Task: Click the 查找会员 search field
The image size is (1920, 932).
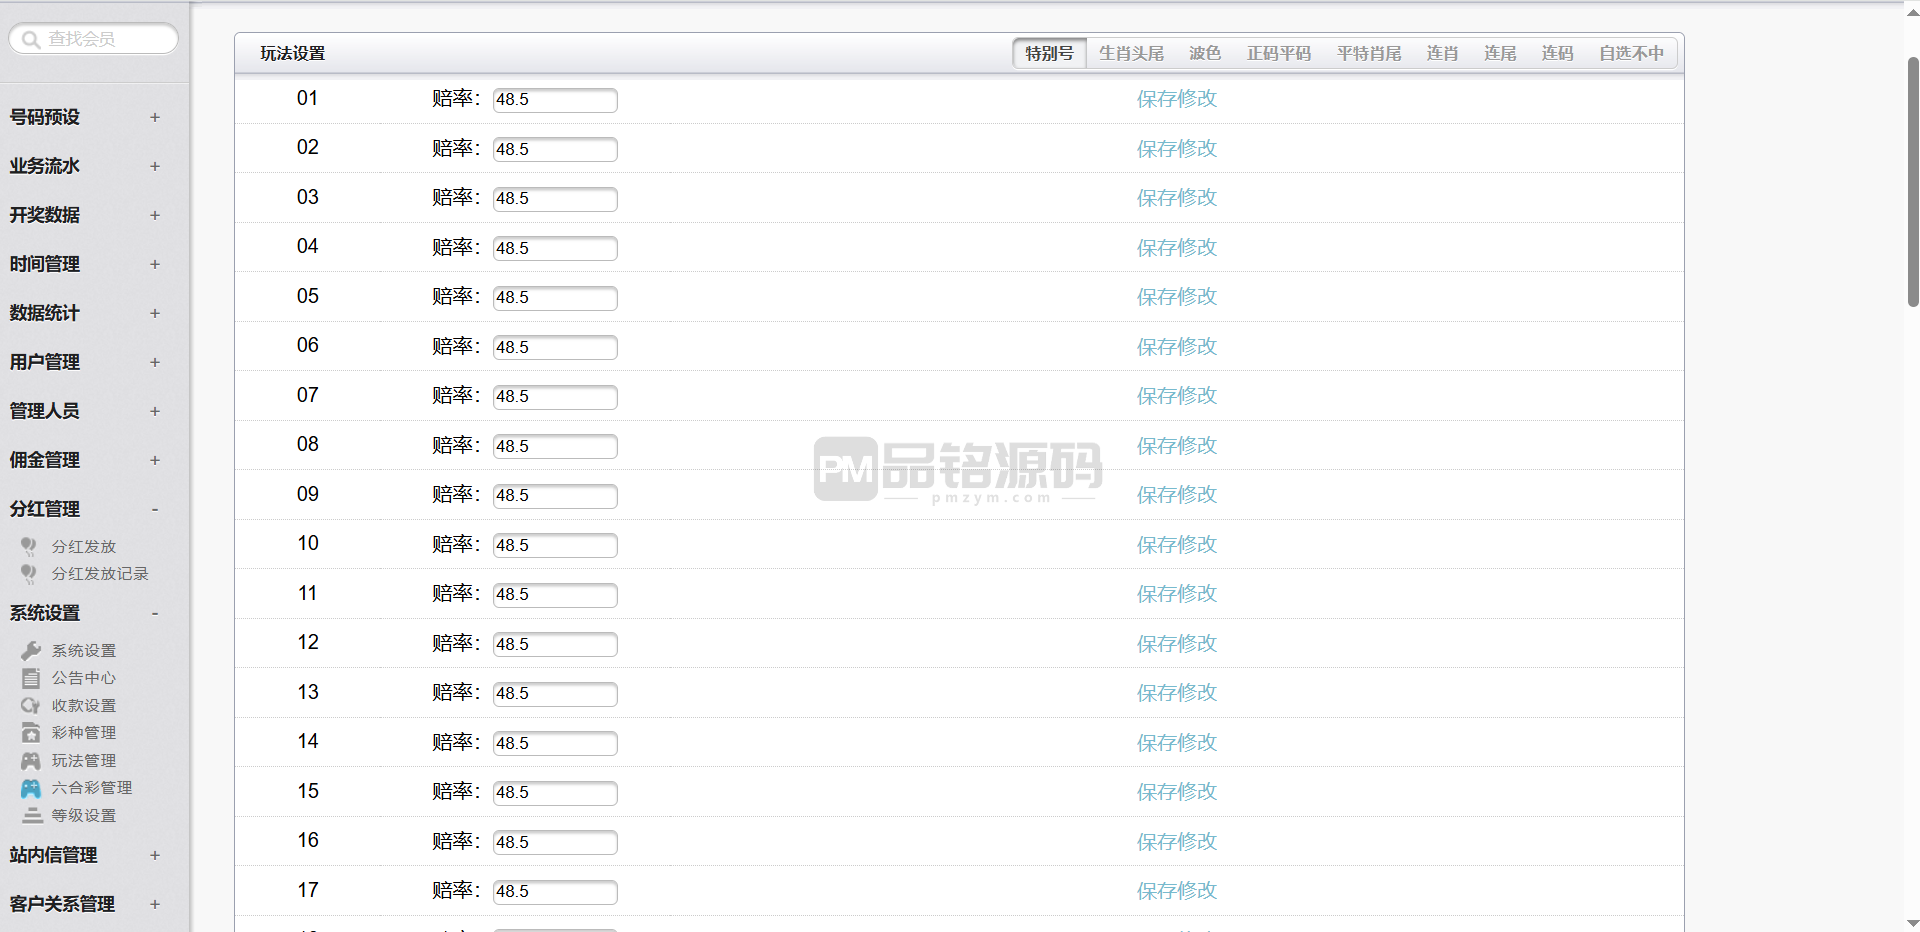Action: tap(93, 39)
